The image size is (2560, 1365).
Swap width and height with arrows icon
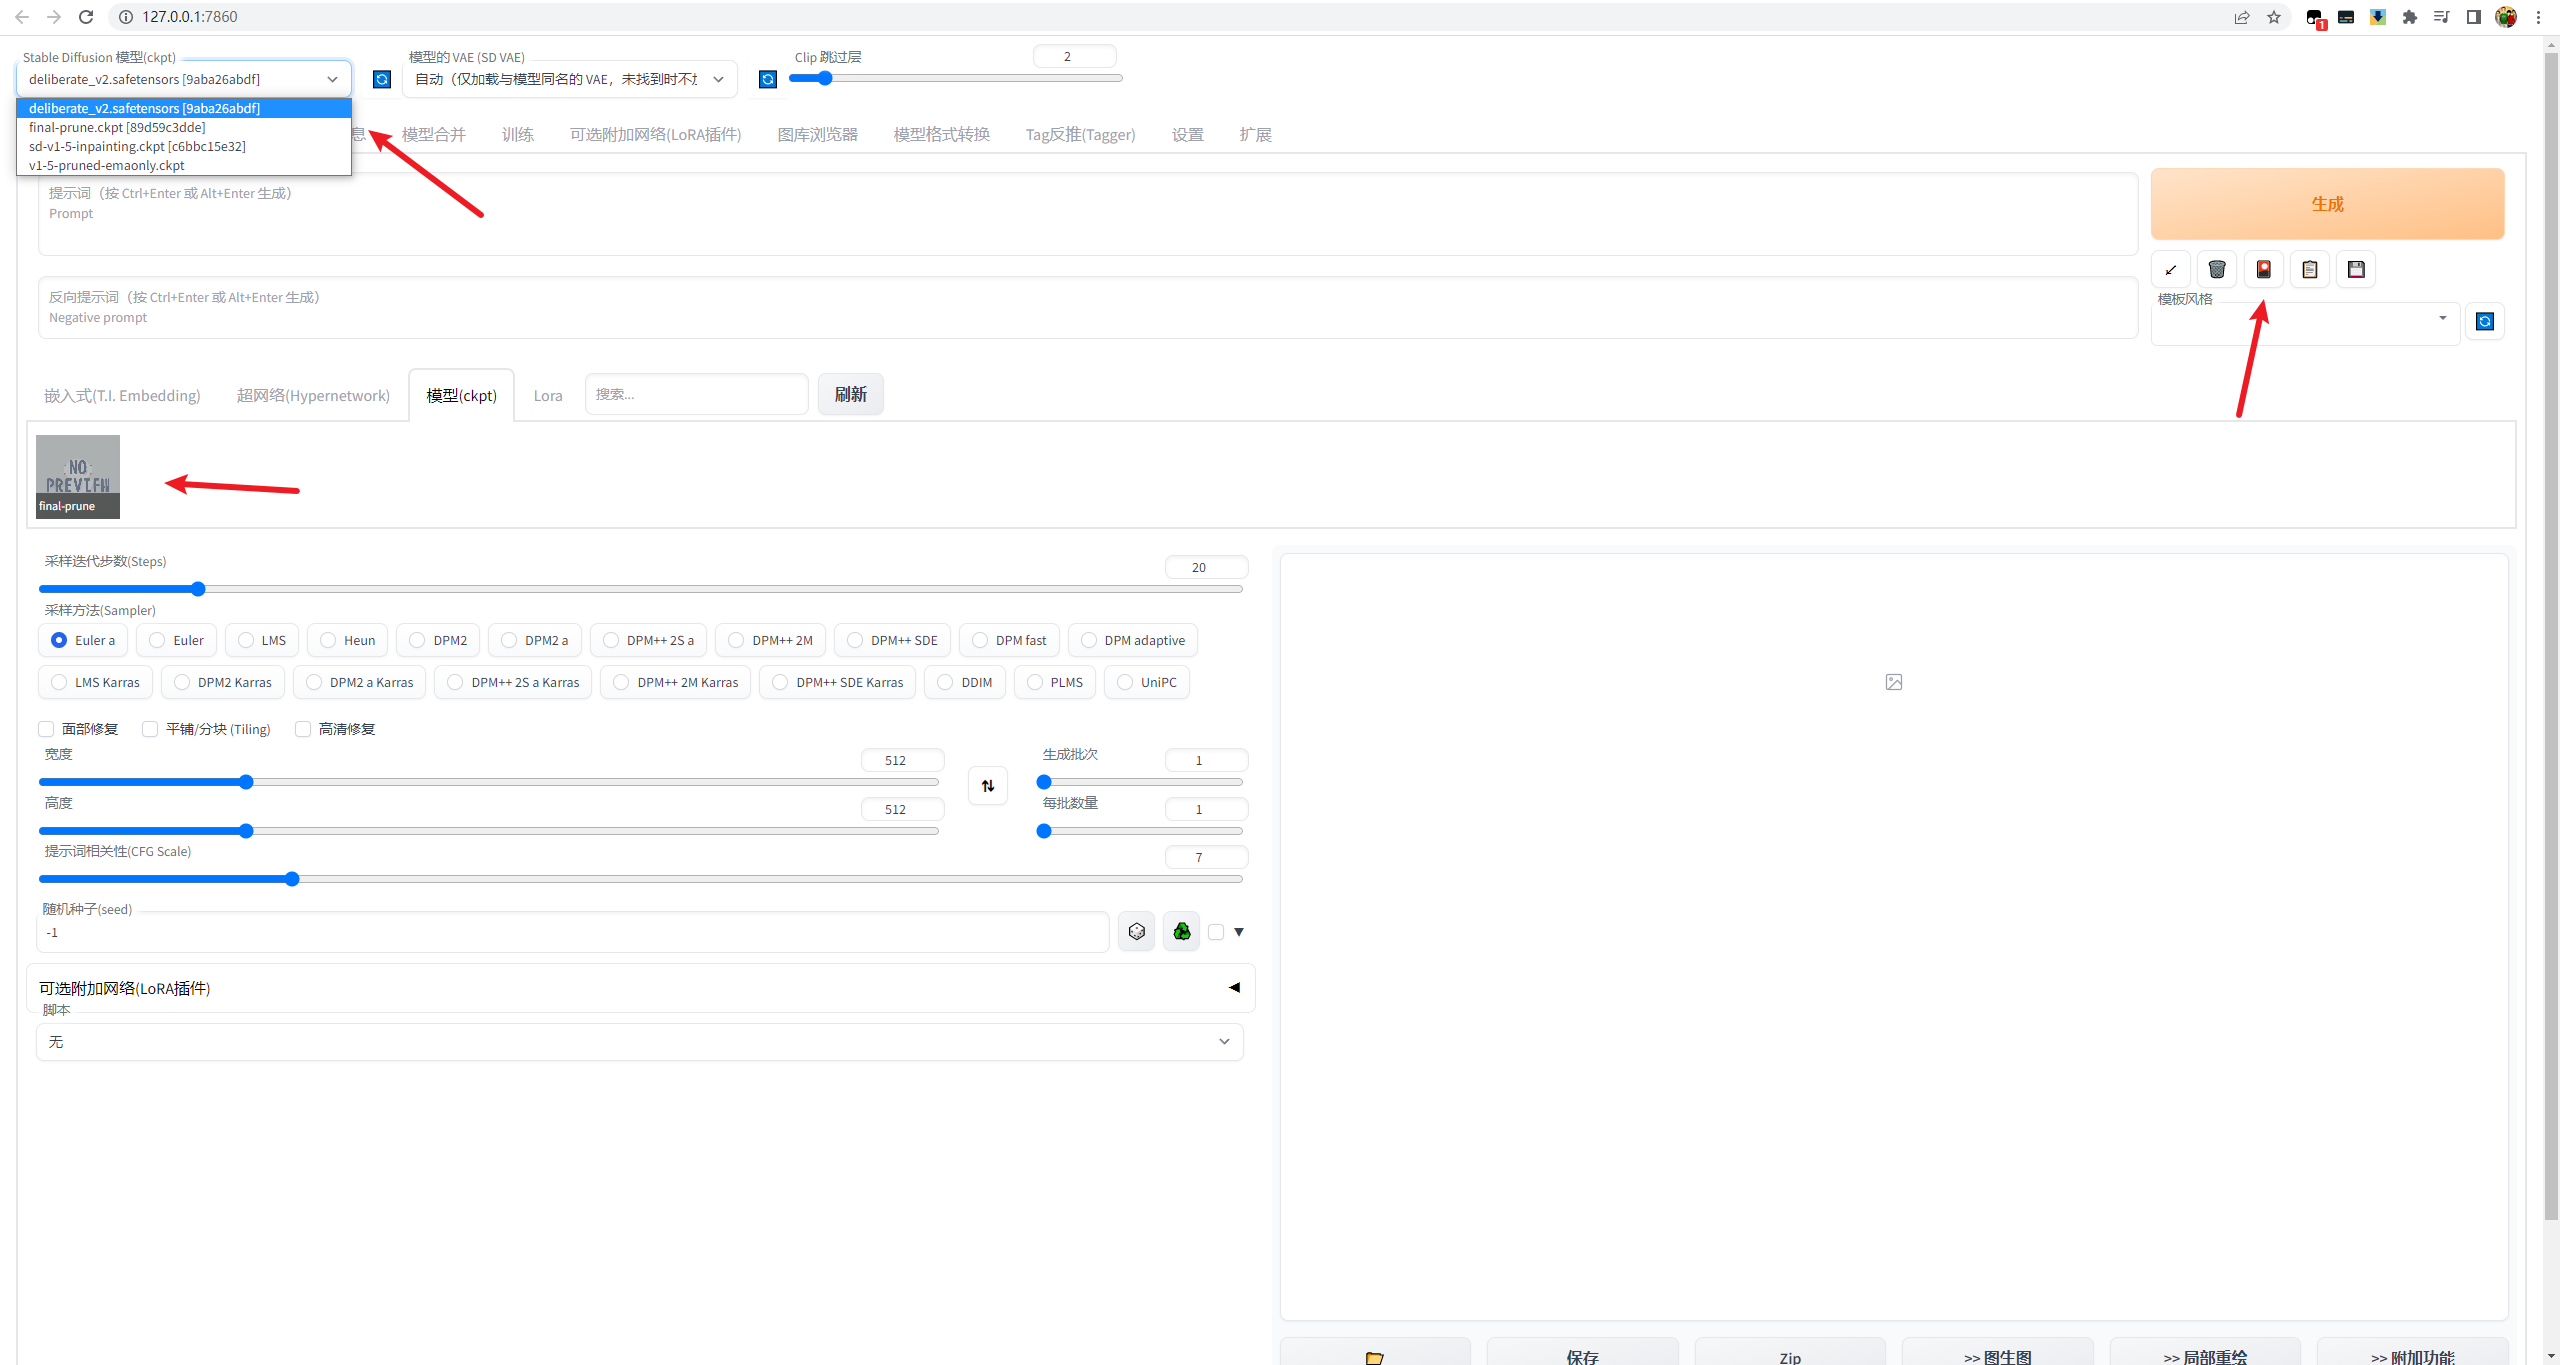pyautogui.click(x=988, y=785)
